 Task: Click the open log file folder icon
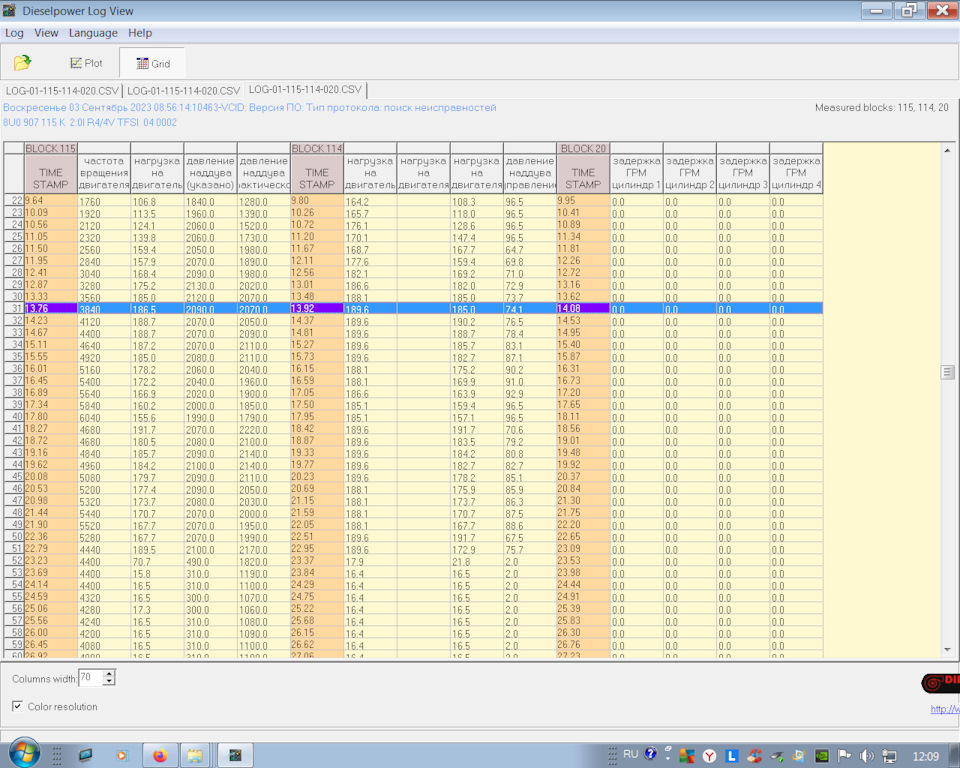coord(22,63)
